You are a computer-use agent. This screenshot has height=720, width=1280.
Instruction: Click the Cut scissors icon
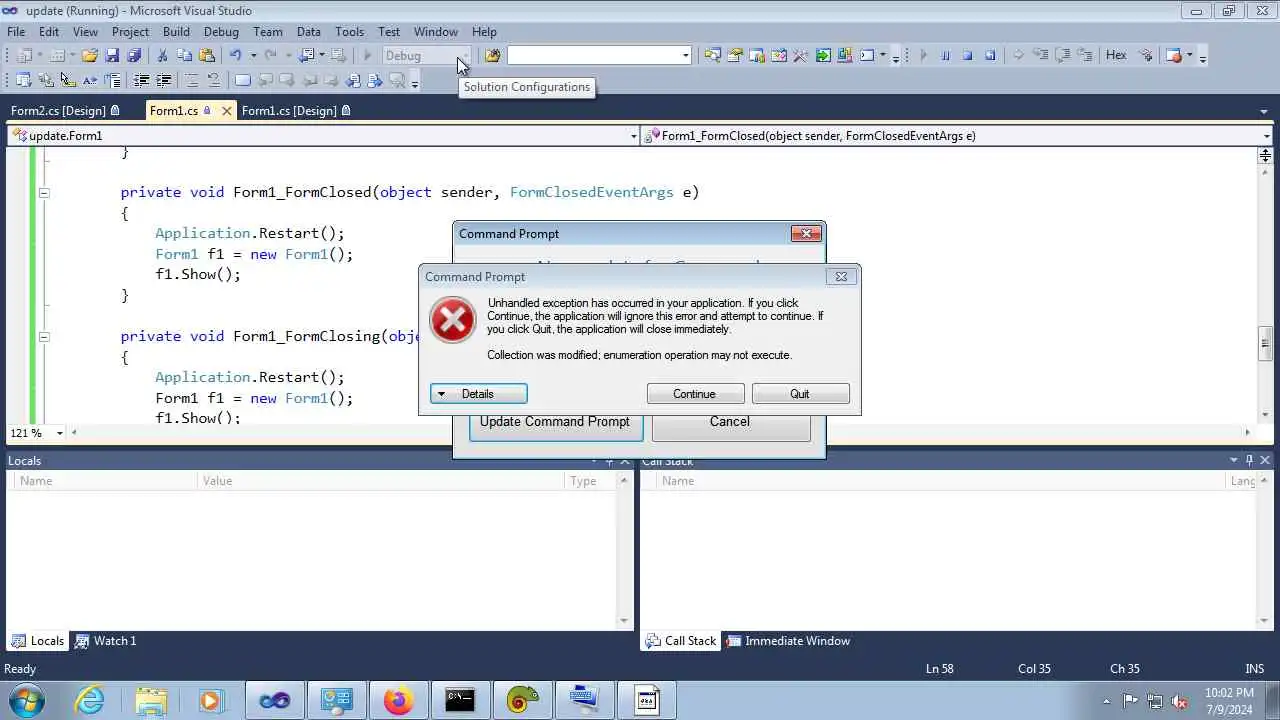pyautogui.click(x=162, y=56)
